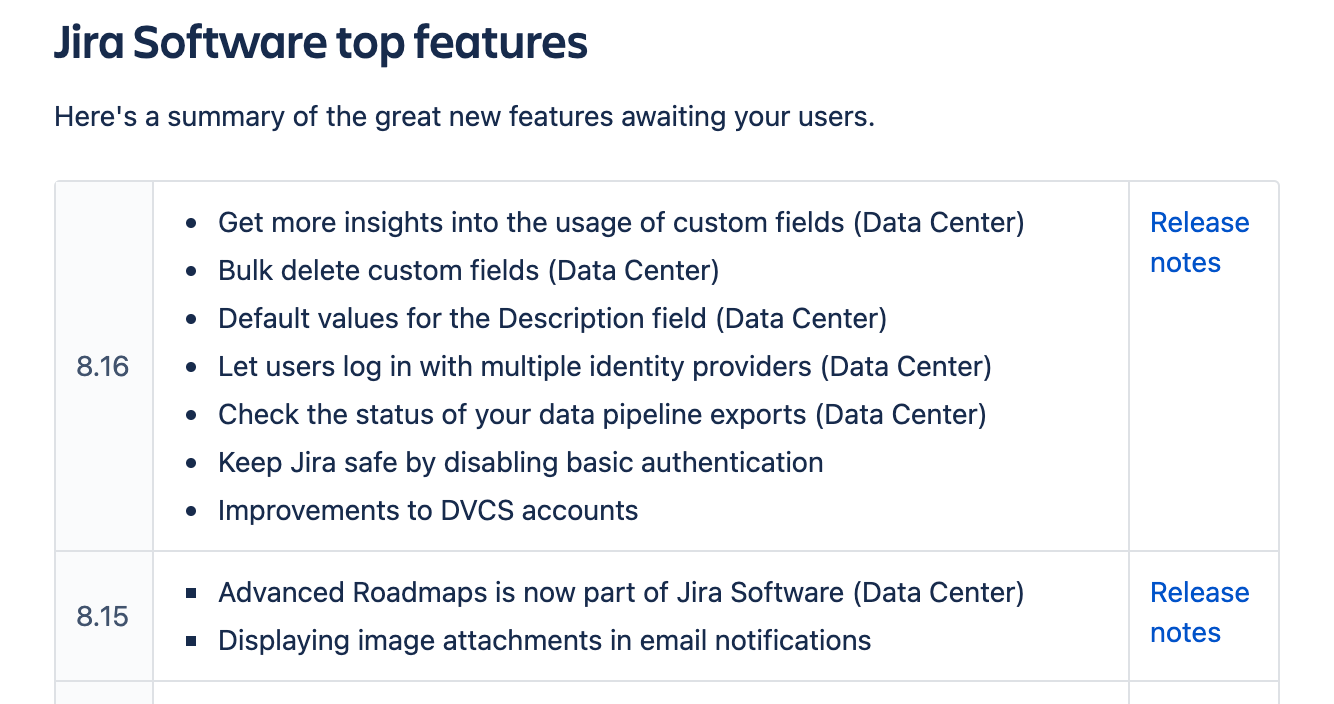Viewport: 1334px width, 704px height.
Task: Click the summary sentence about new features
Action: click(464, 117)
